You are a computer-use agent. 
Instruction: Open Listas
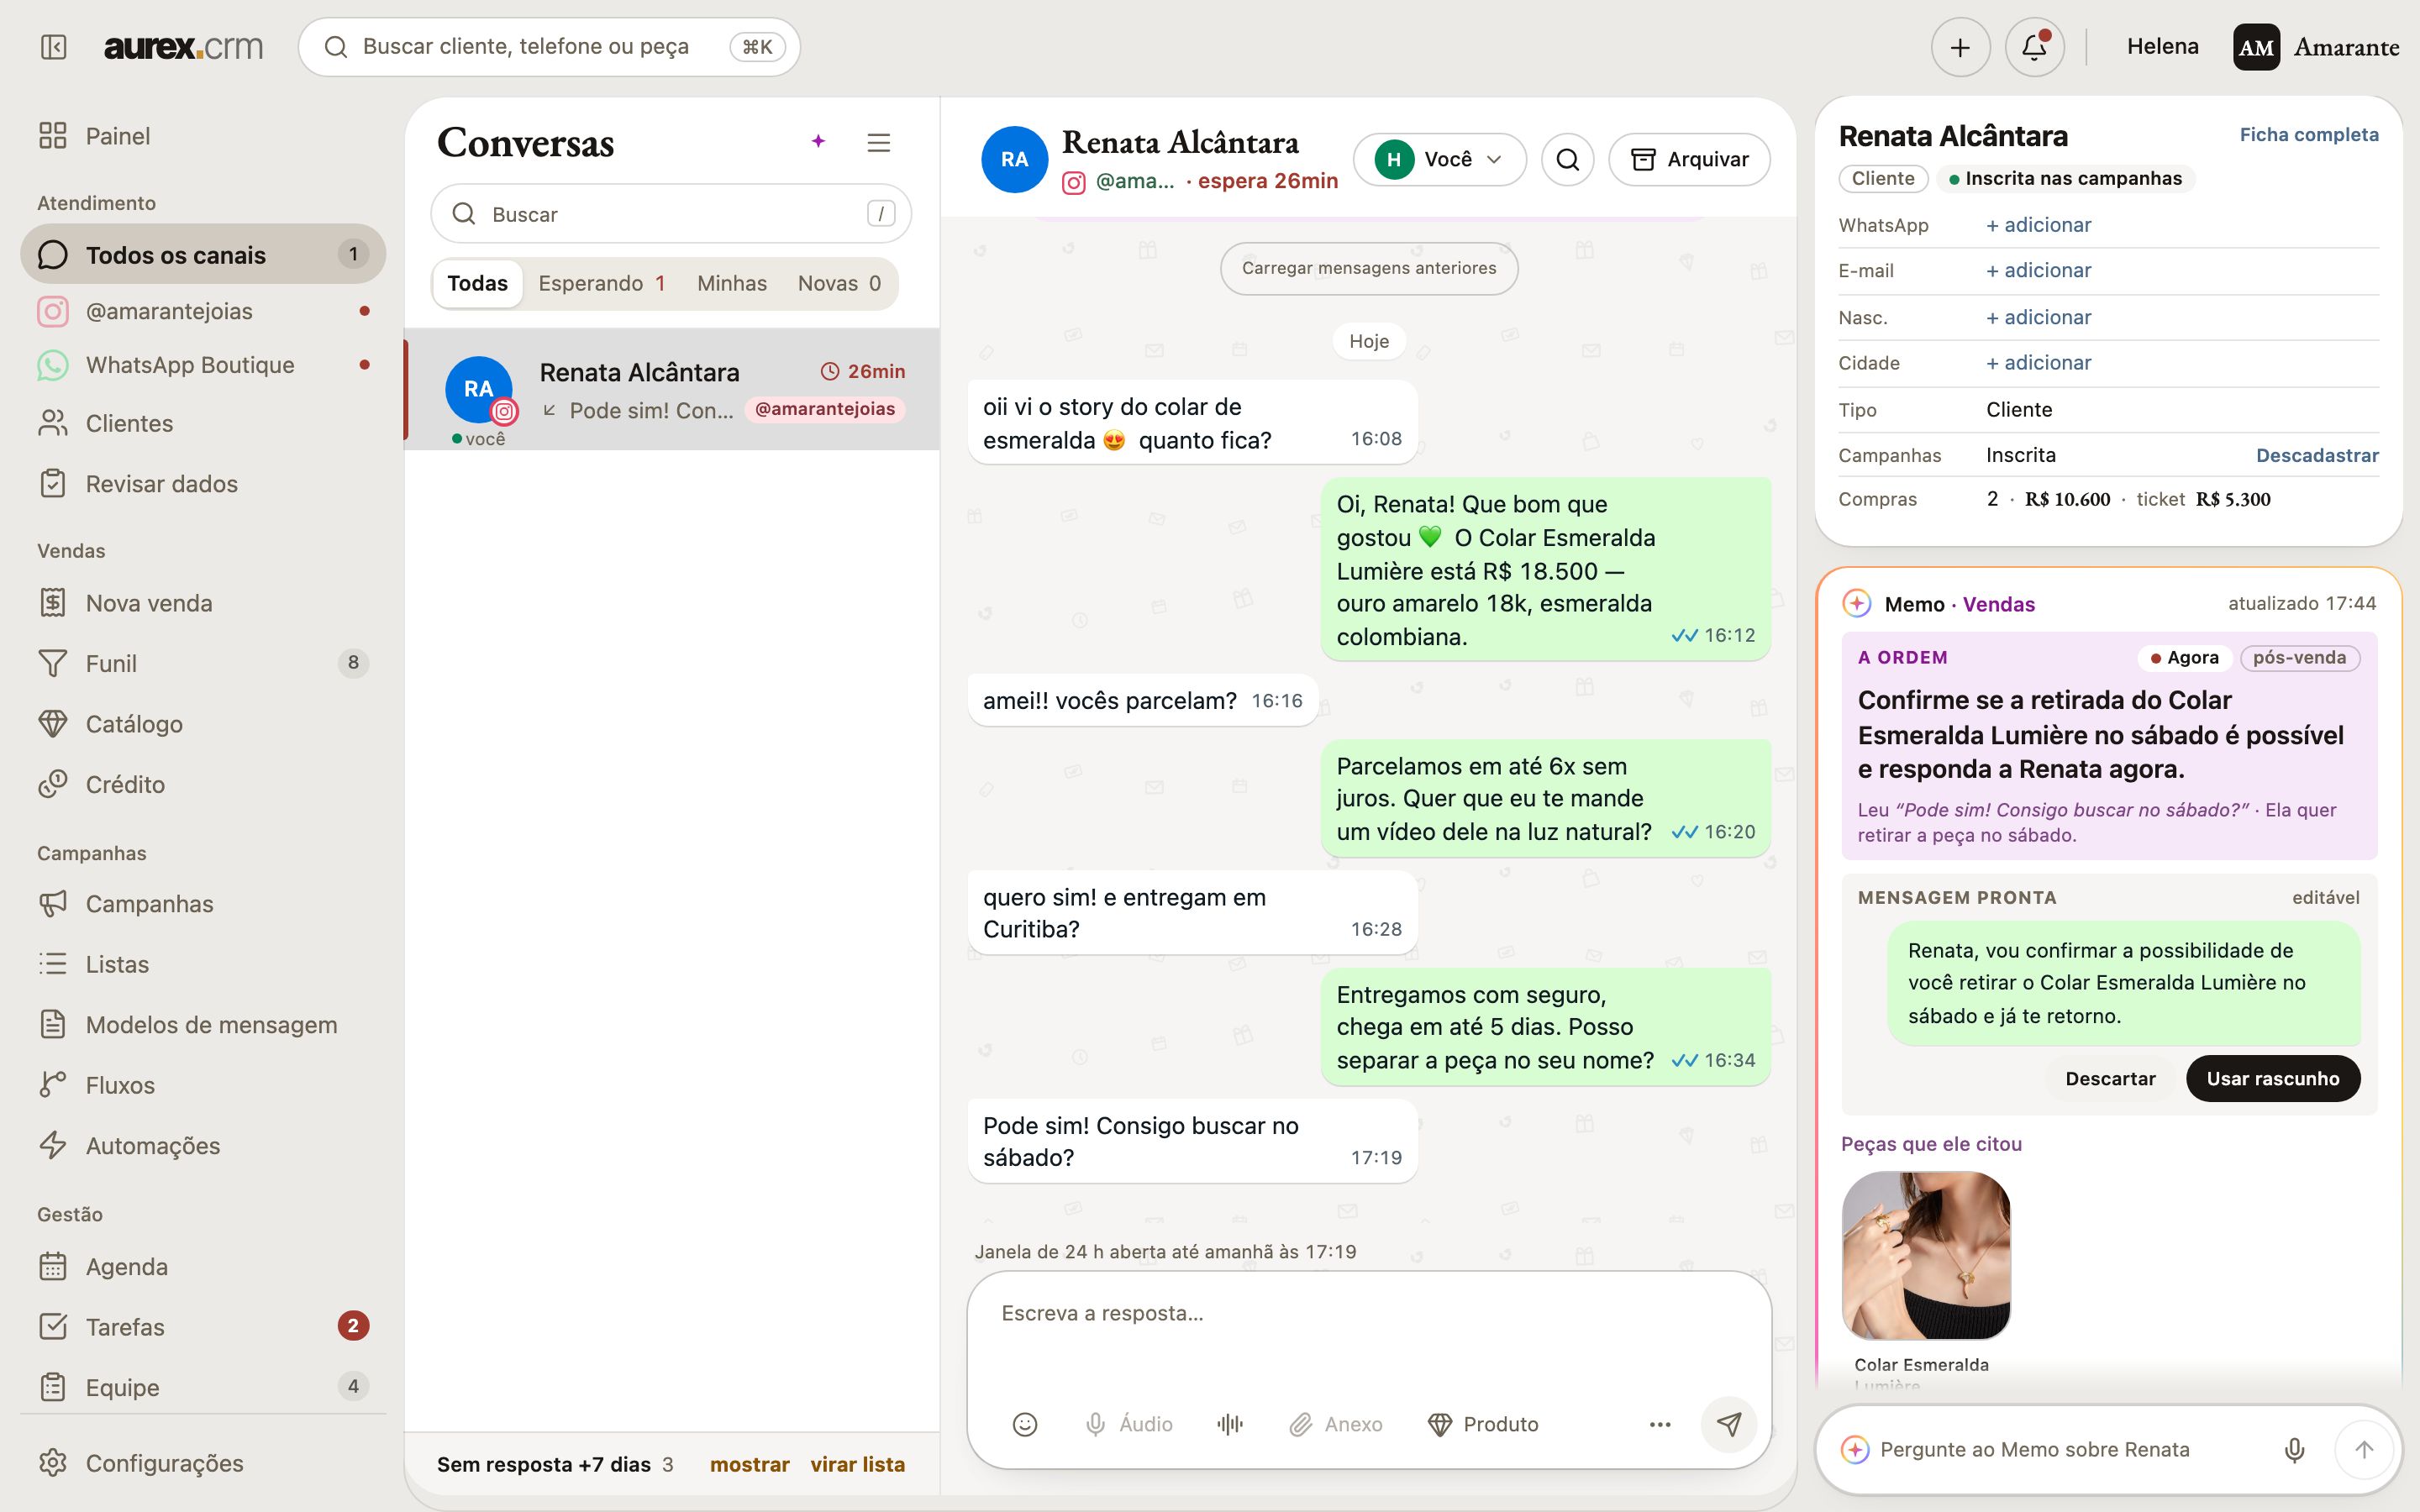pos(203,964)
